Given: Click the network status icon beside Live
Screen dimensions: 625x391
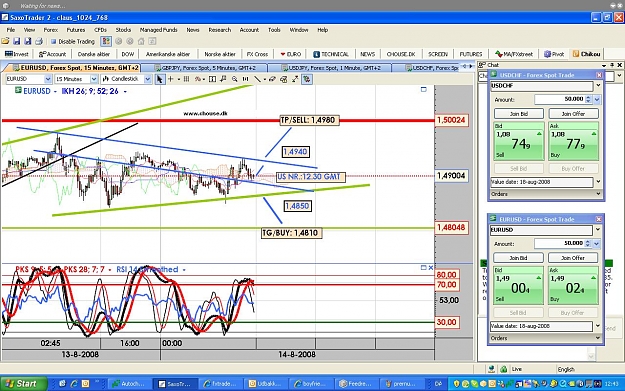Looking at the screenshot, I should click(491, 369).
